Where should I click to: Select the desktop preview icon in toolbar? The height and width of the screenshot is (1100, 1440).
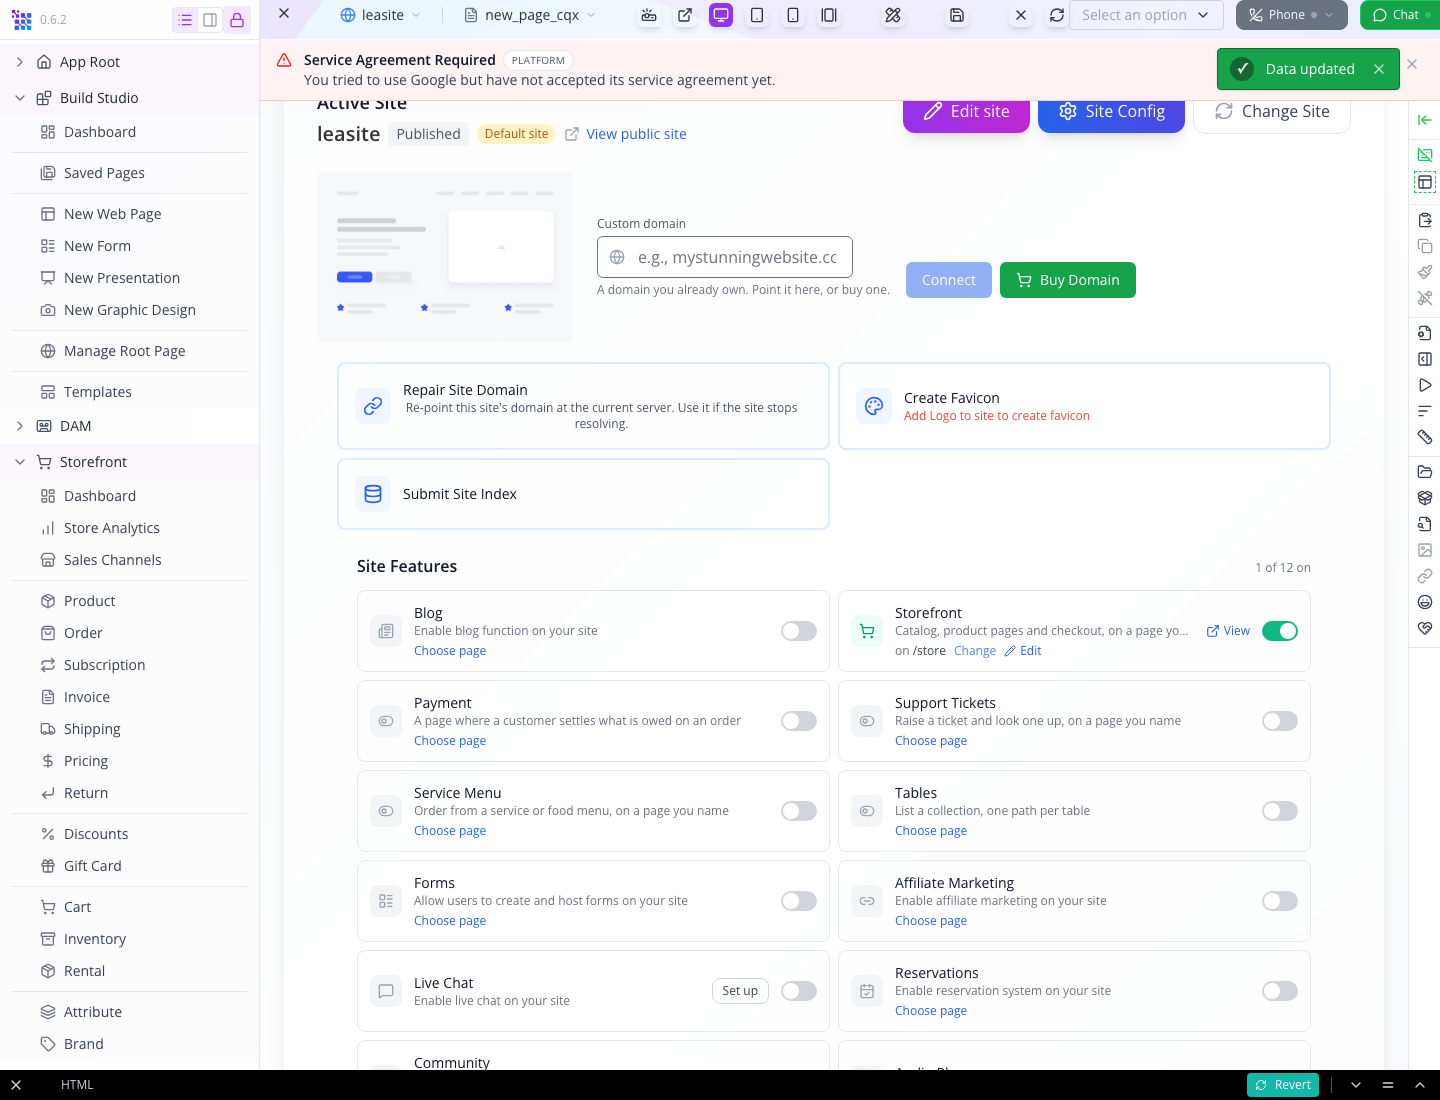721,15
